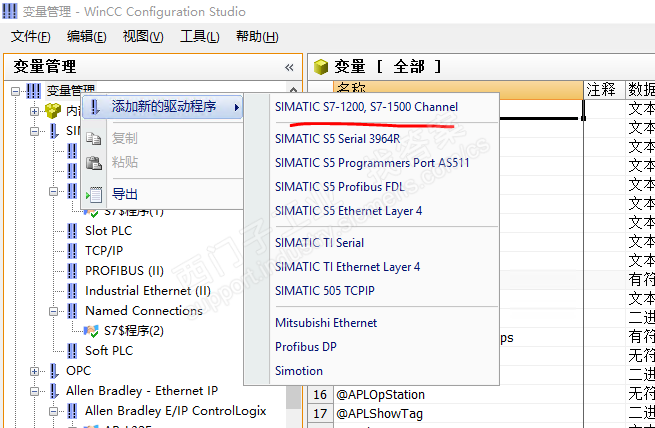The image size is (655, 428).
Task: Click the S7$程序(2) connection icon
Action: pyautogui.click(x=91, y=331)
